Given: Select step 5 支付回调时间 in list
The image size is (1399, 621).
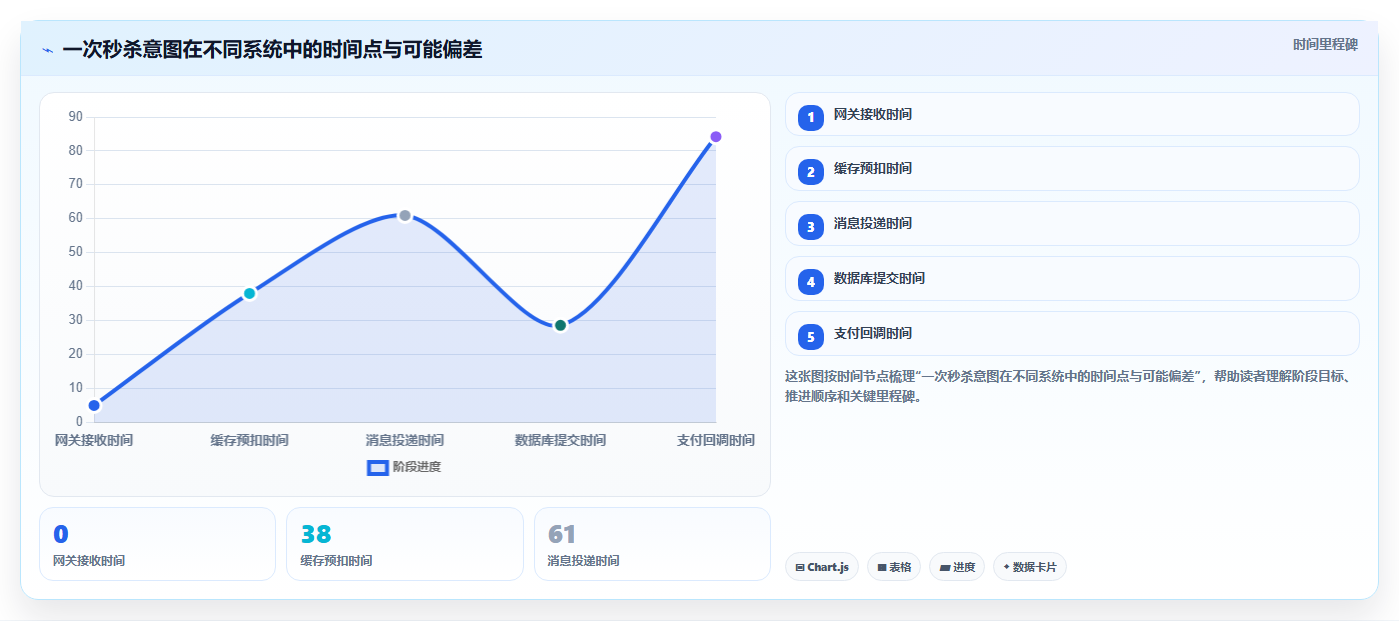Looking at the screenshot, I should (x=1072, y=333).
